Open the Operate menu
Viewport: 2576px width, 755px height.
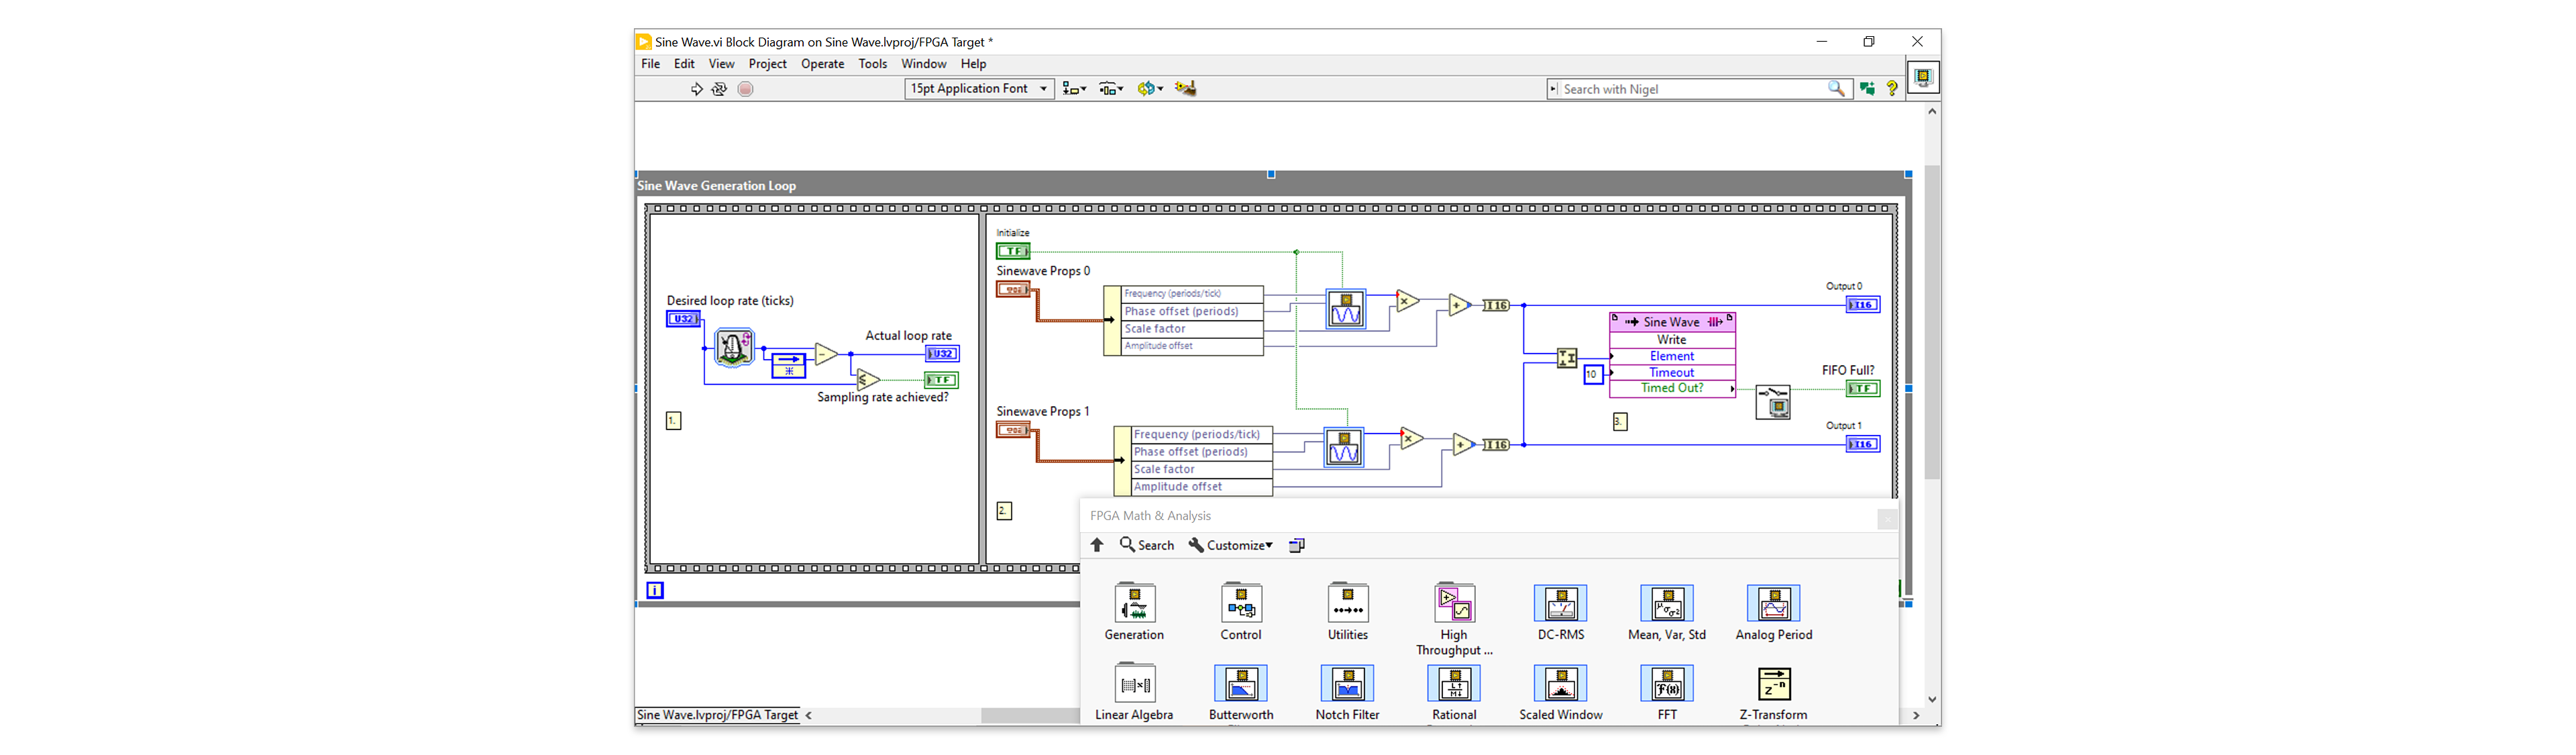pos(823,64)
